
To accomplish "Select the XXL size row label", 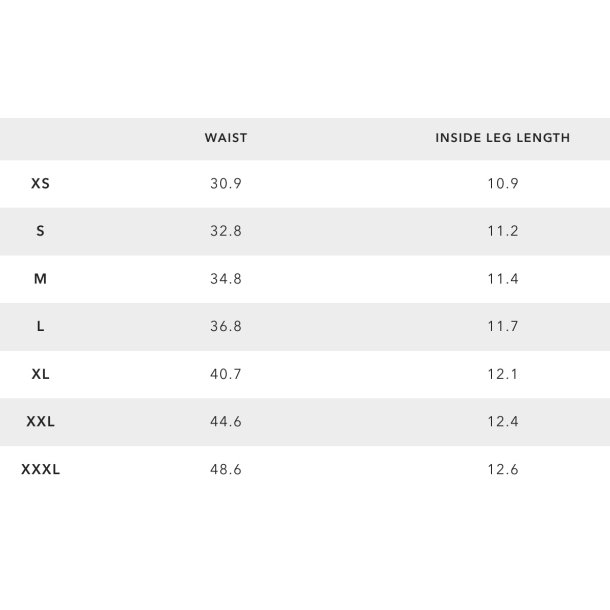I will point(40,422).
